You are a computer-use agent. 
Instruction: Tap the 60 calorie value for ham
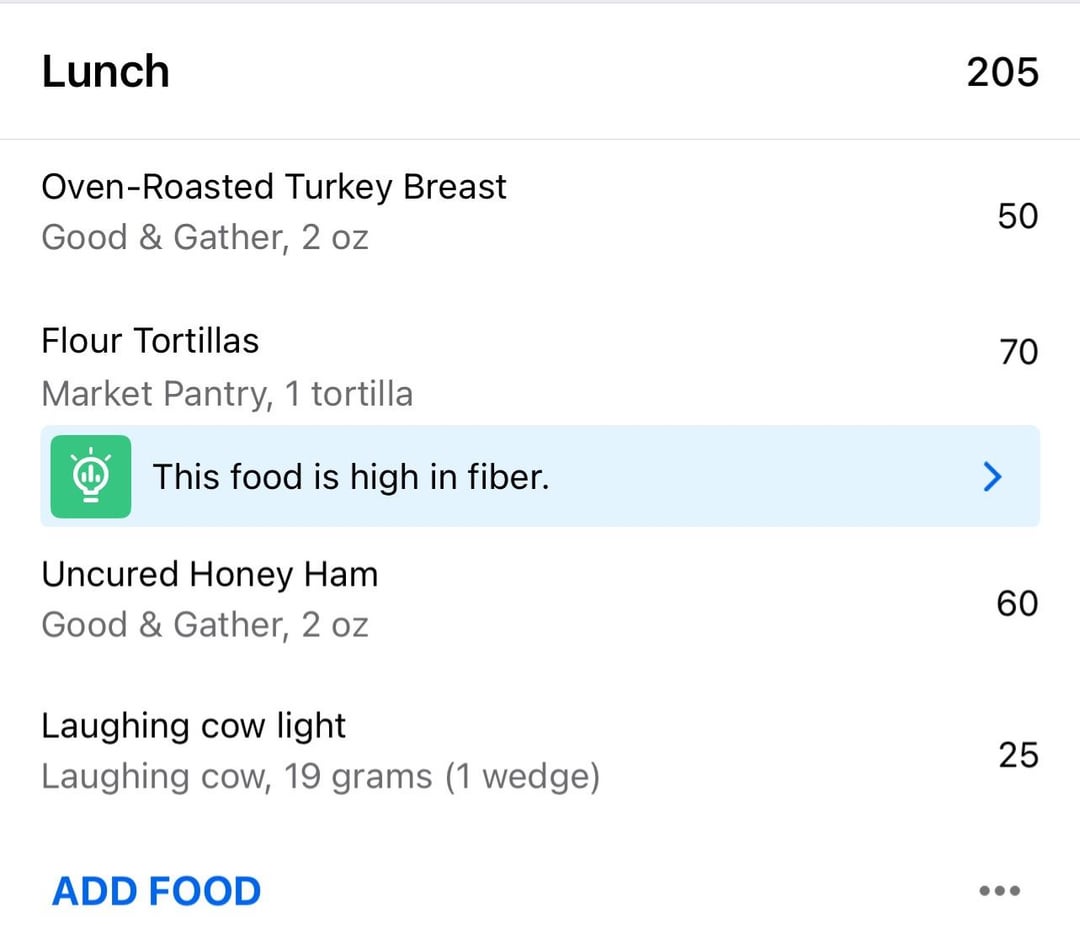click(x=1017, y=603)
